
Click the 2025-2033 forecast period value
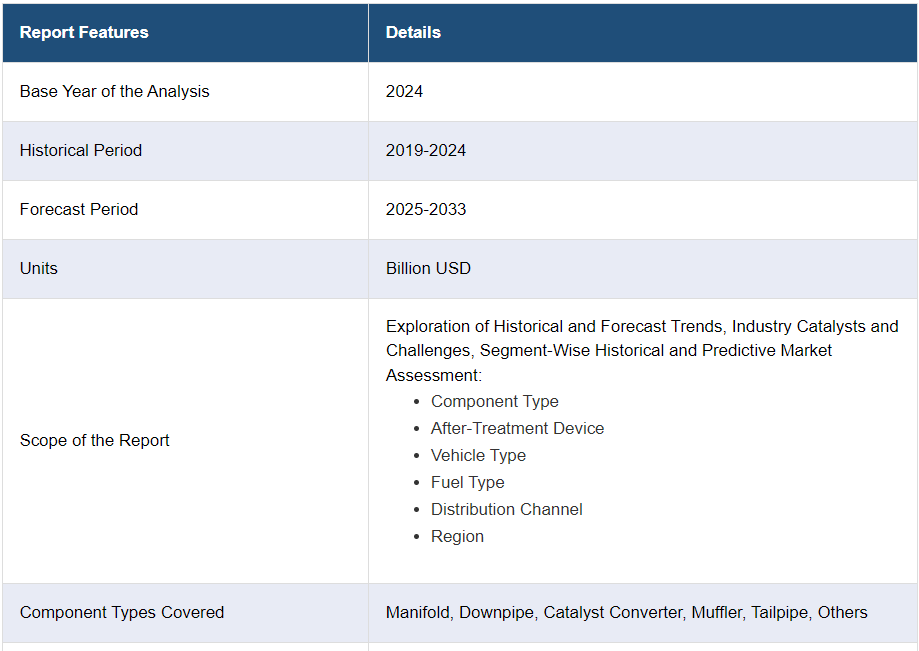[x=426, y=209]
